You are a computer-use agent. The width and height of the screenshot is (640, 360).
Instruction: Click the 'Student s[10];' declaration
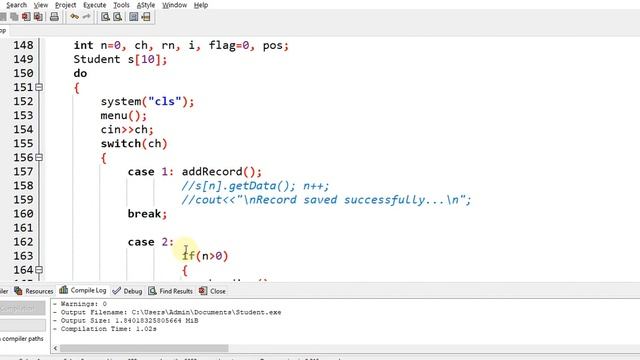[x=120, y=60]
